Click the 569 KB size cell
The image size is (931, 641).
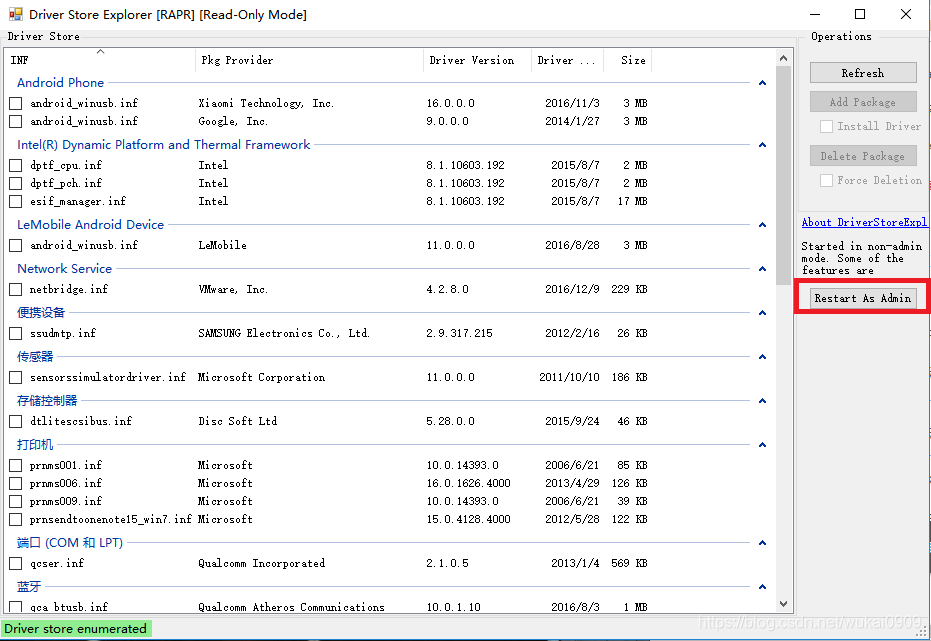tap(629, 563)
